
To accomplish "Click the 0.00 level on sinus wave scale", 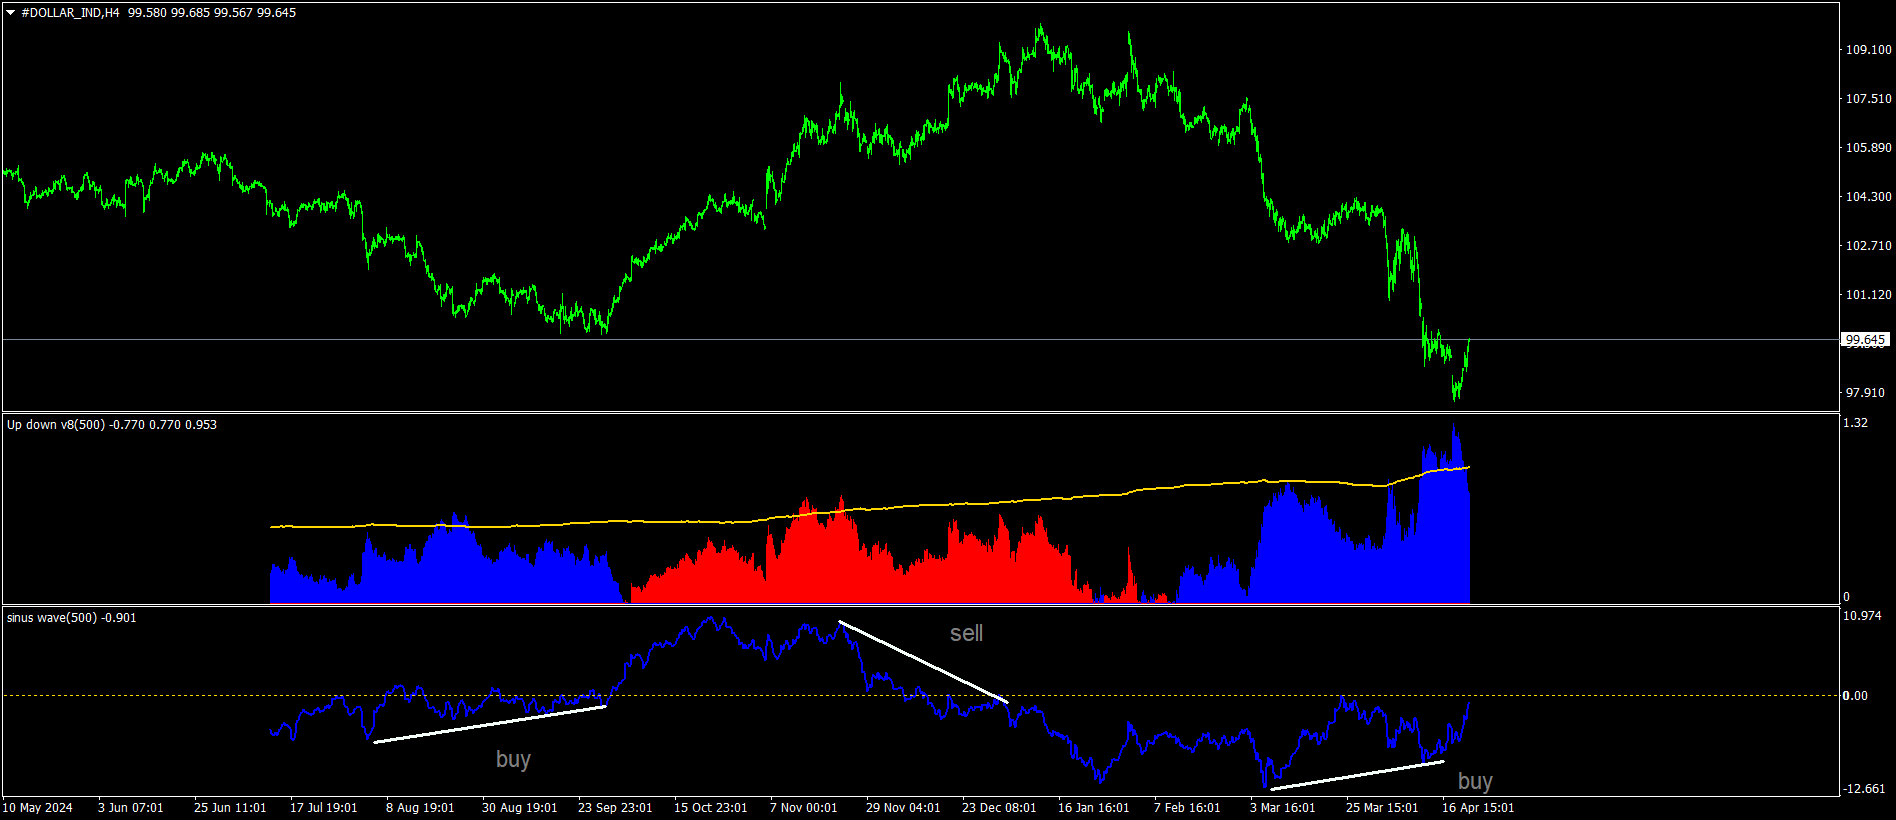I will pyautogui.click(x=1855, y=696).
